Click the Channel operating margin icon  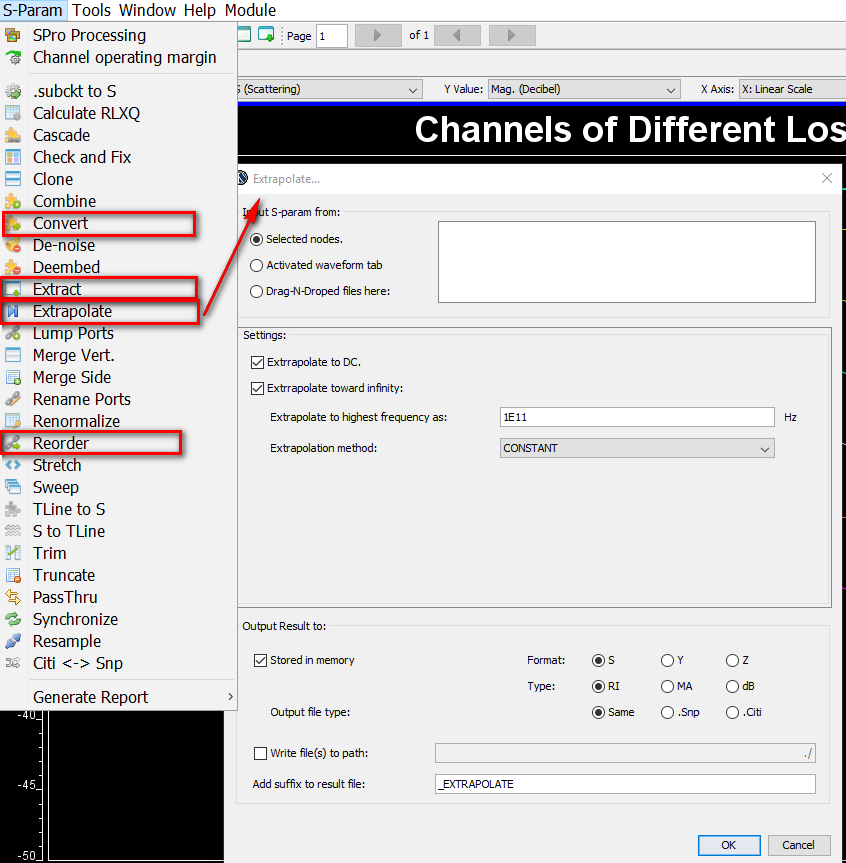click(x=13, y=57)
